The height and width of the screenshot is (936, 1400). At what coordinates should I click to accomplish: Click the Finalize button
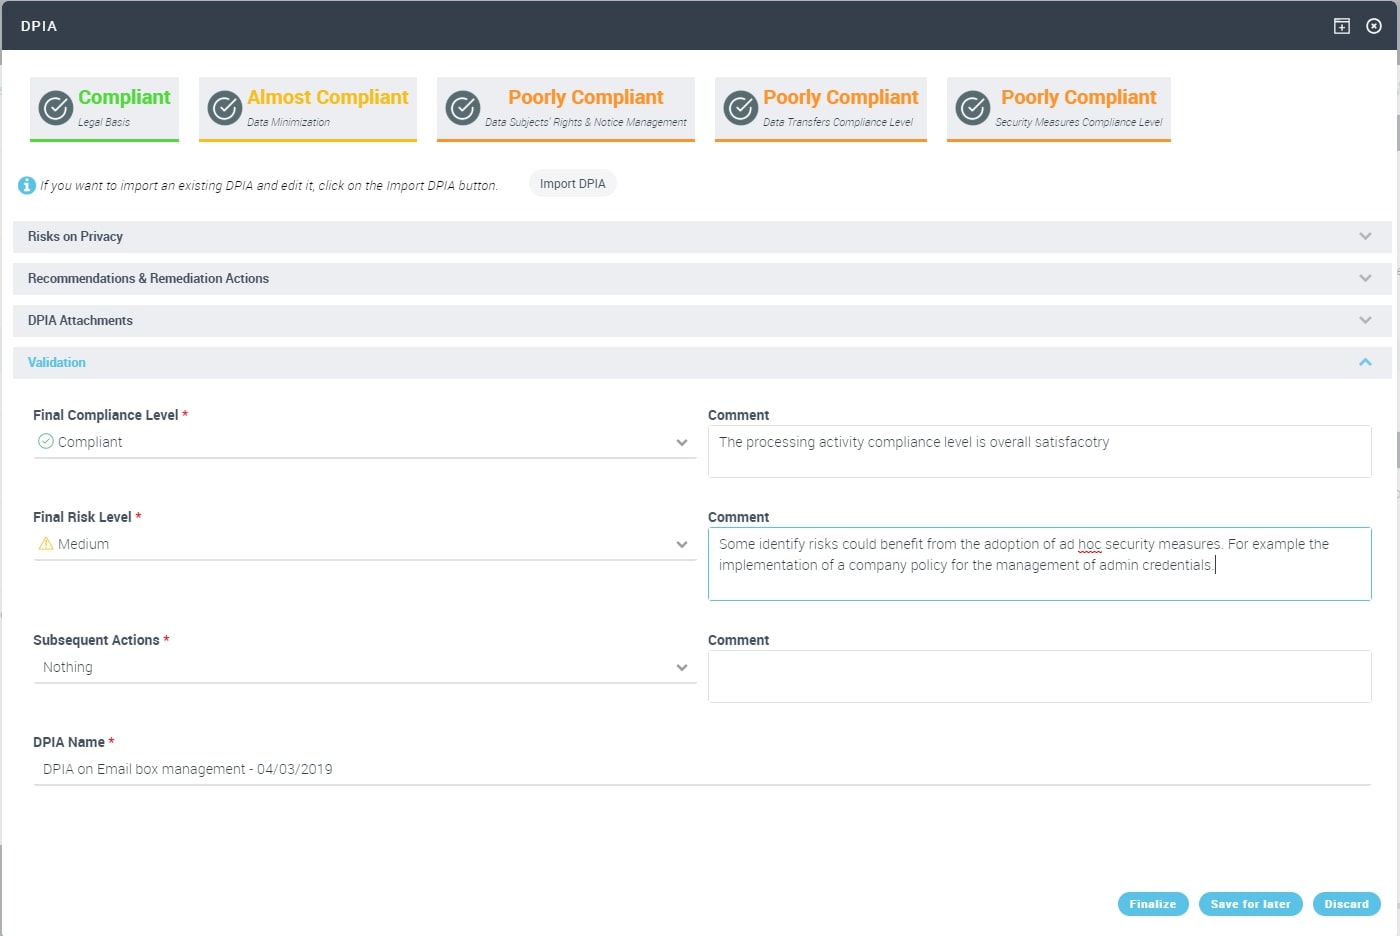tap(1153, 904)
